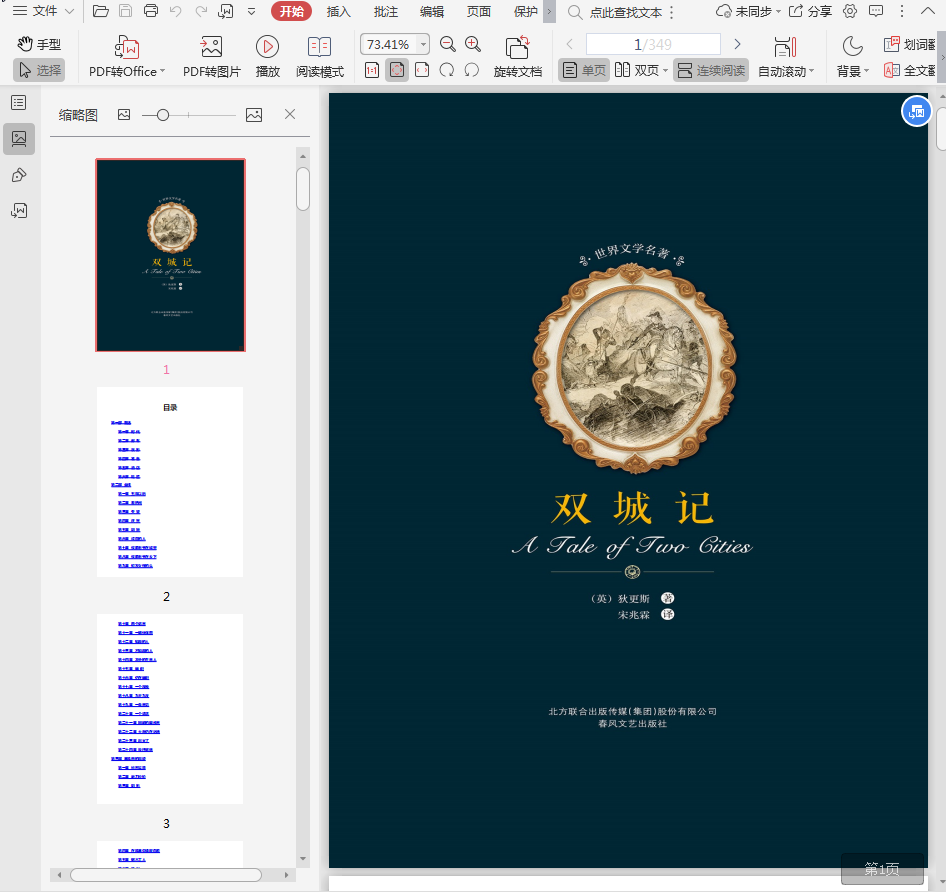Viewport: 946px width, 892px height.
Task: Switch to the 插入 ribbon tab
Action: (x=339, y=11)
